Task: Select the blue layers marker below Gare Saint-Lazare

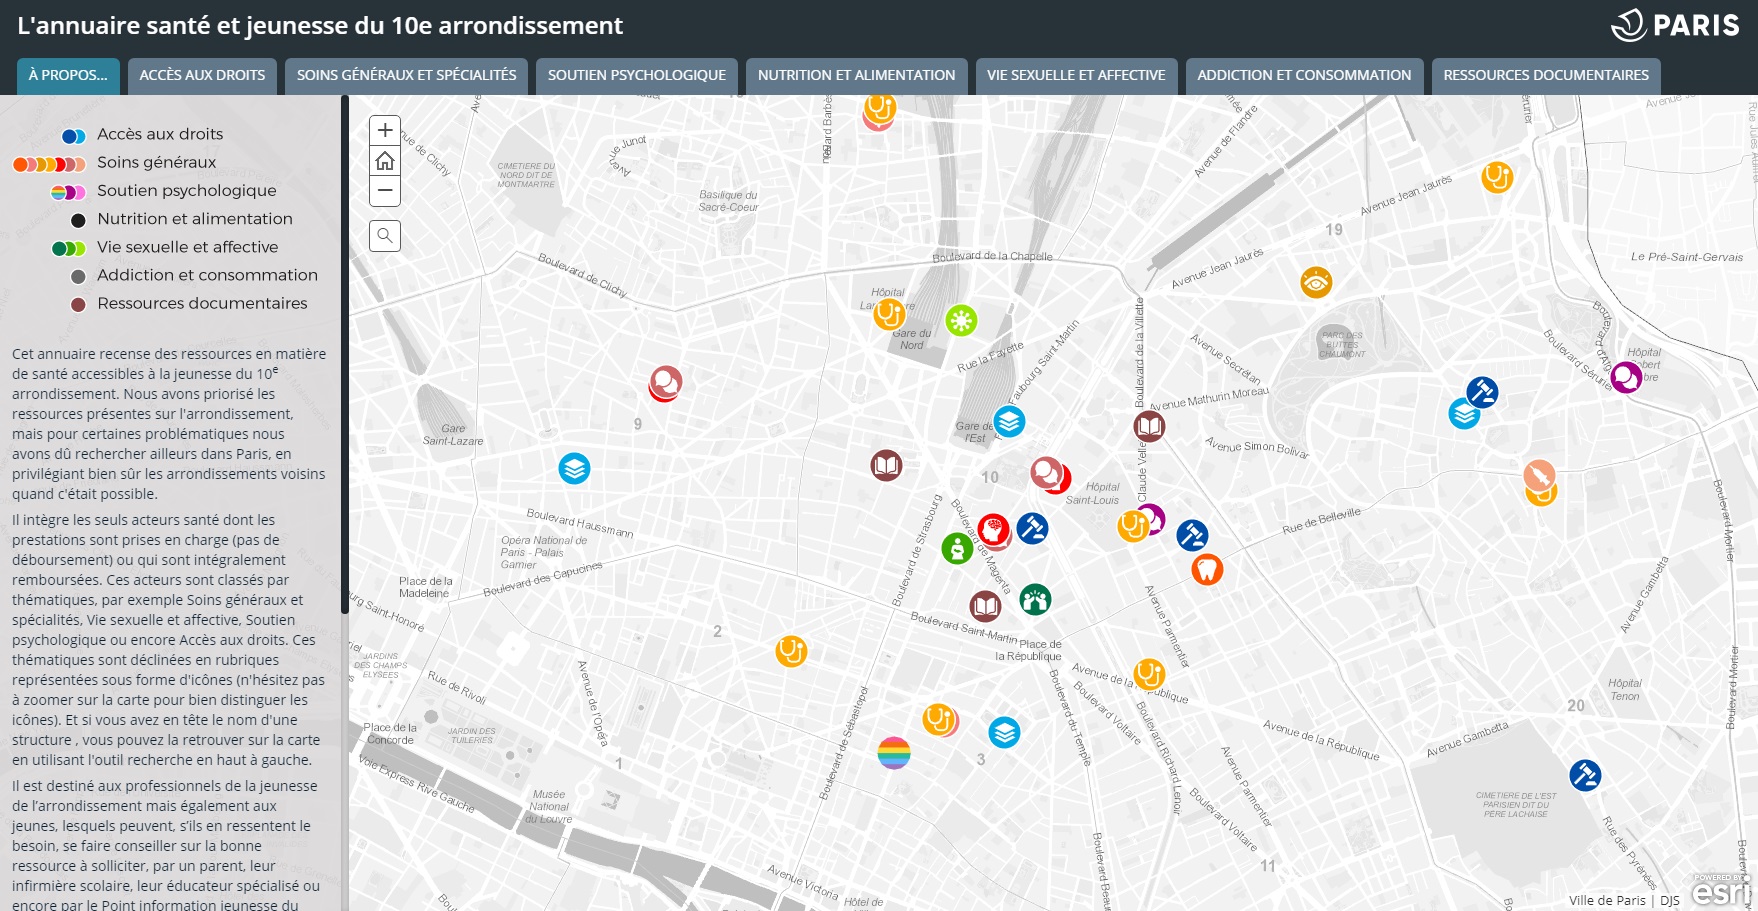Action: click(574, 468)
